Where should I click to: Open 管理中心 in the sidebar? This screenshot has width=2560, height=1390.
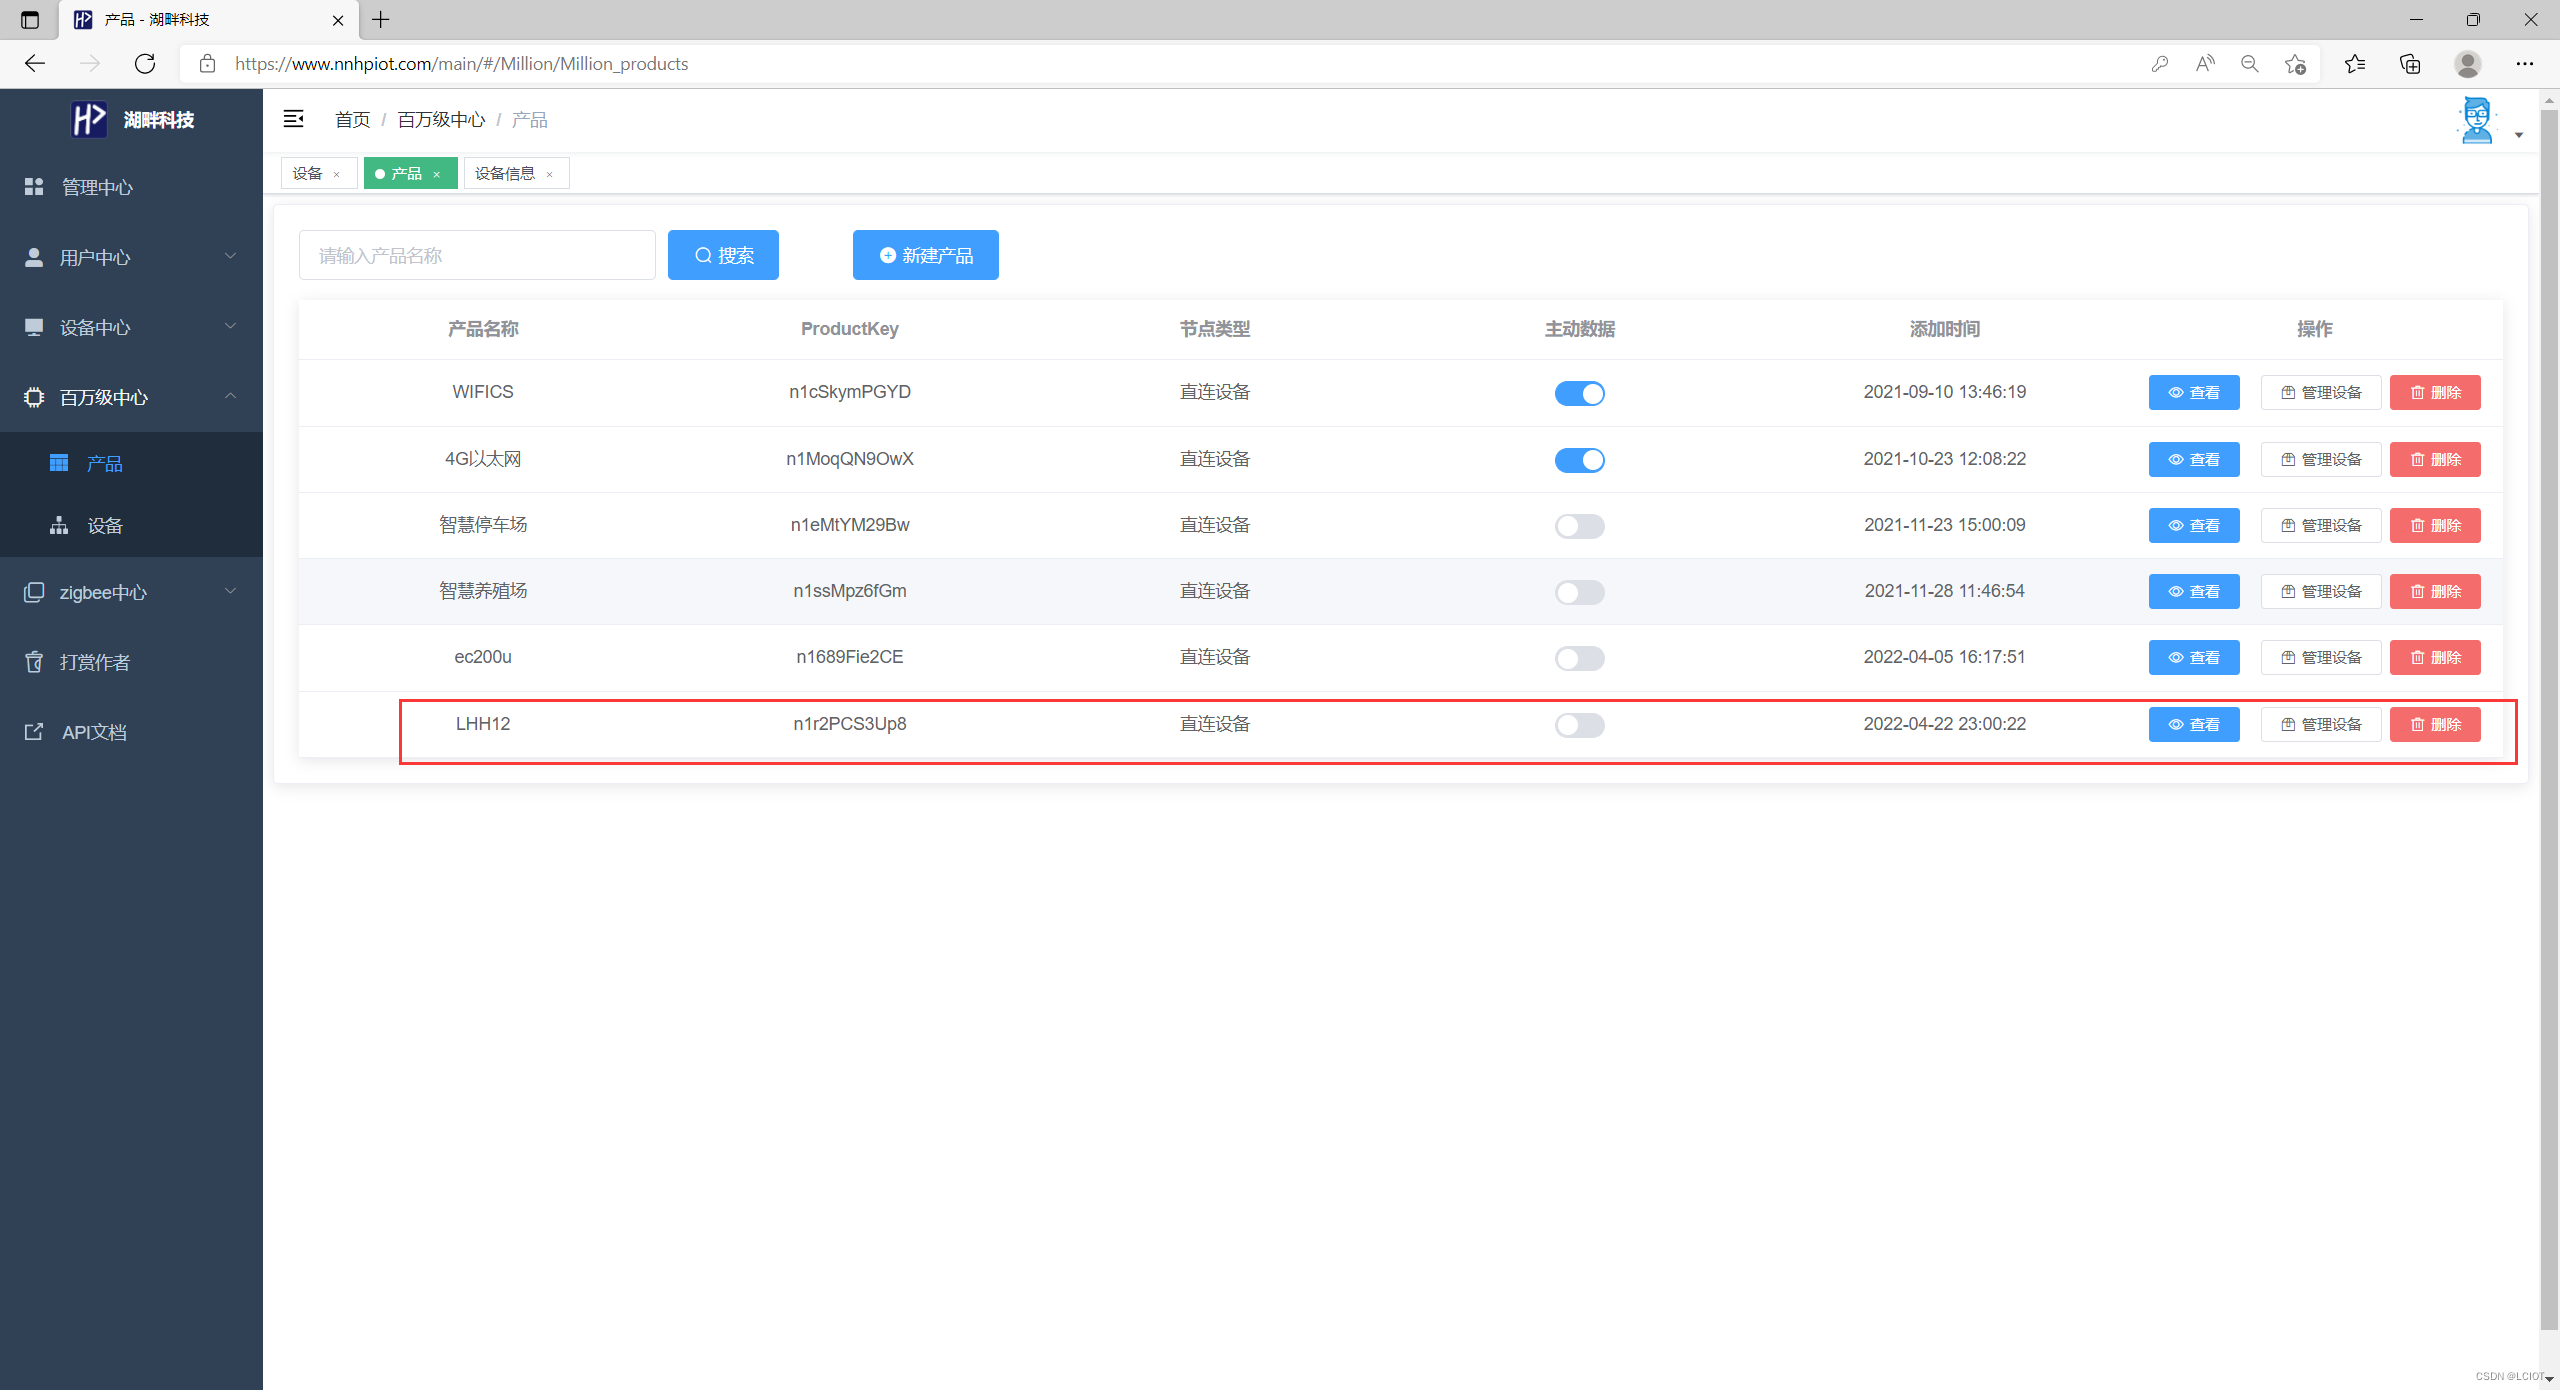131,187
